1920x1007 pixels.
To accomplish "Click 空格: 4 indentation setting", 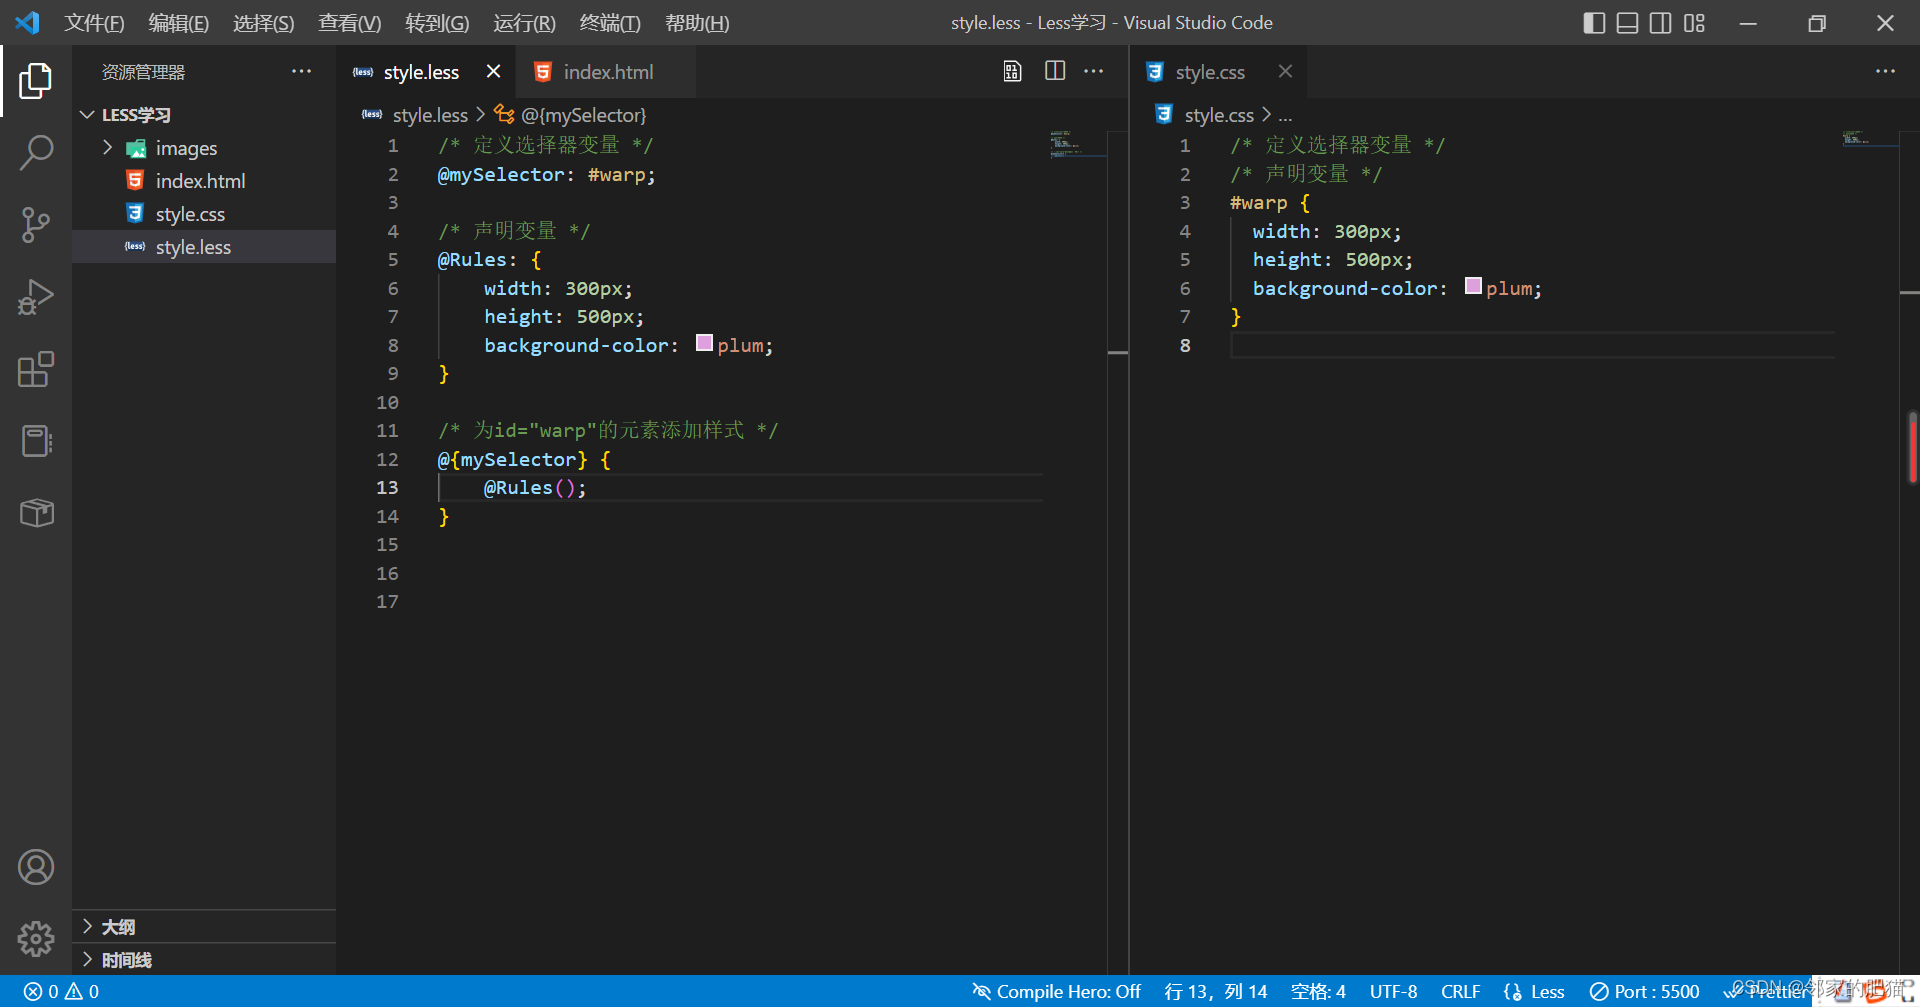I will coord(1318,991).
